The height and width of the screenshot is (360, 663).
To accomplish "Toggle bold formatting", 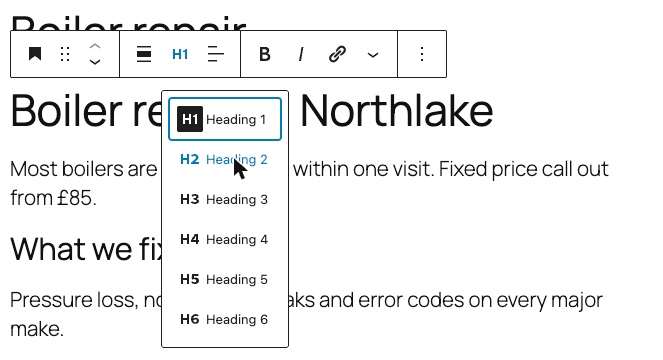I will (265, 54).
